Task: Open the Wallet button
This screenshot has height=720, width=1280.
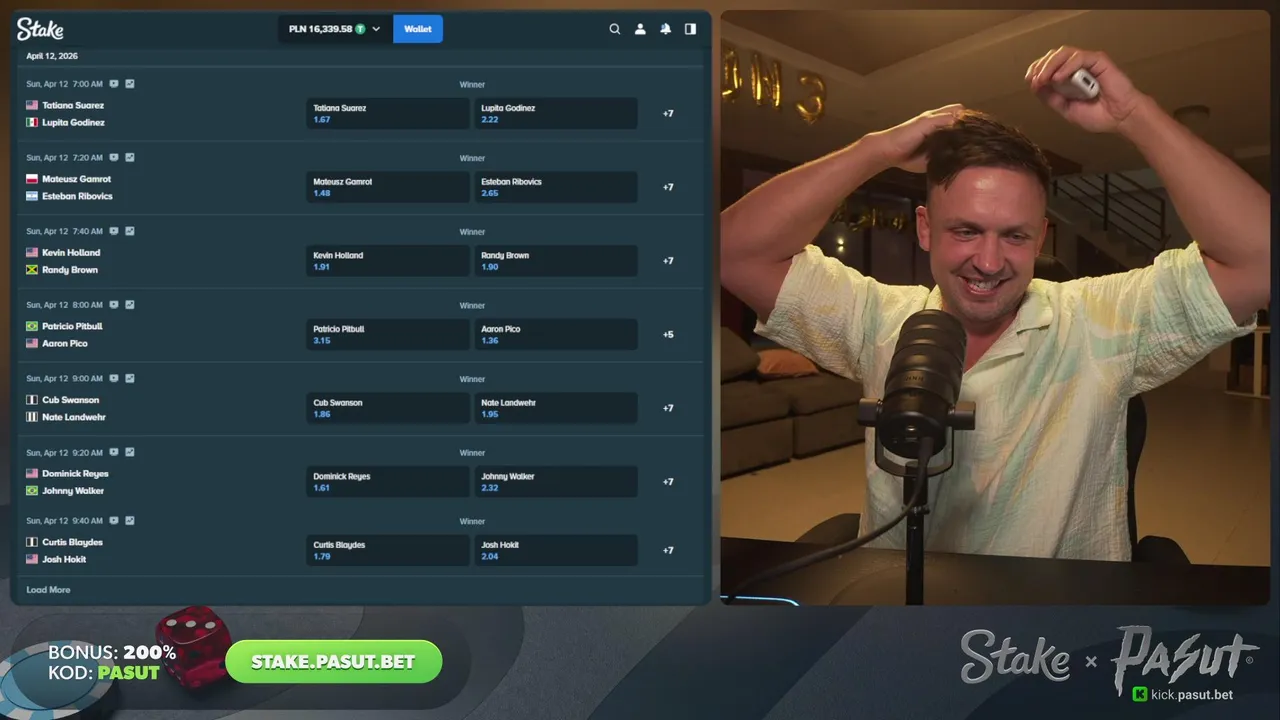Action: (x=418, y=29)
